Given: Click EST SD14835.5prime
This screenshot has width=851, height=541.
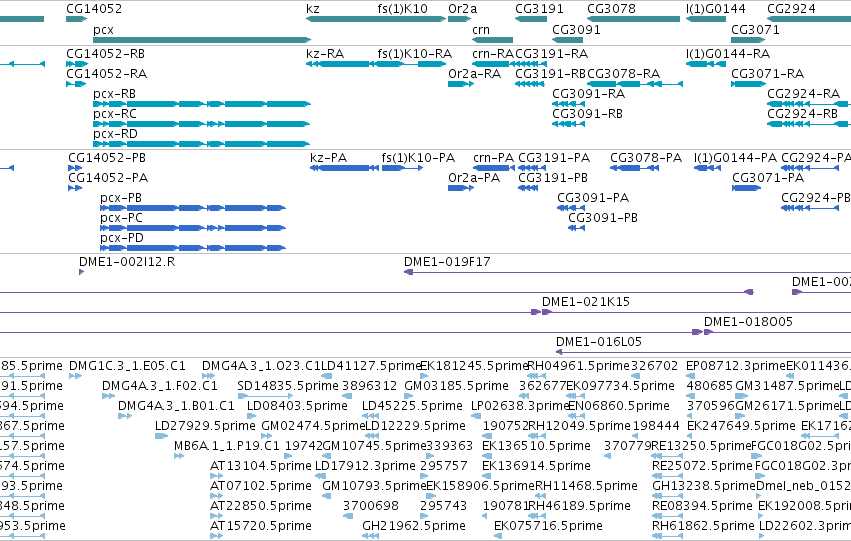Looking at the screenshot, I should [x=265, y=396].
